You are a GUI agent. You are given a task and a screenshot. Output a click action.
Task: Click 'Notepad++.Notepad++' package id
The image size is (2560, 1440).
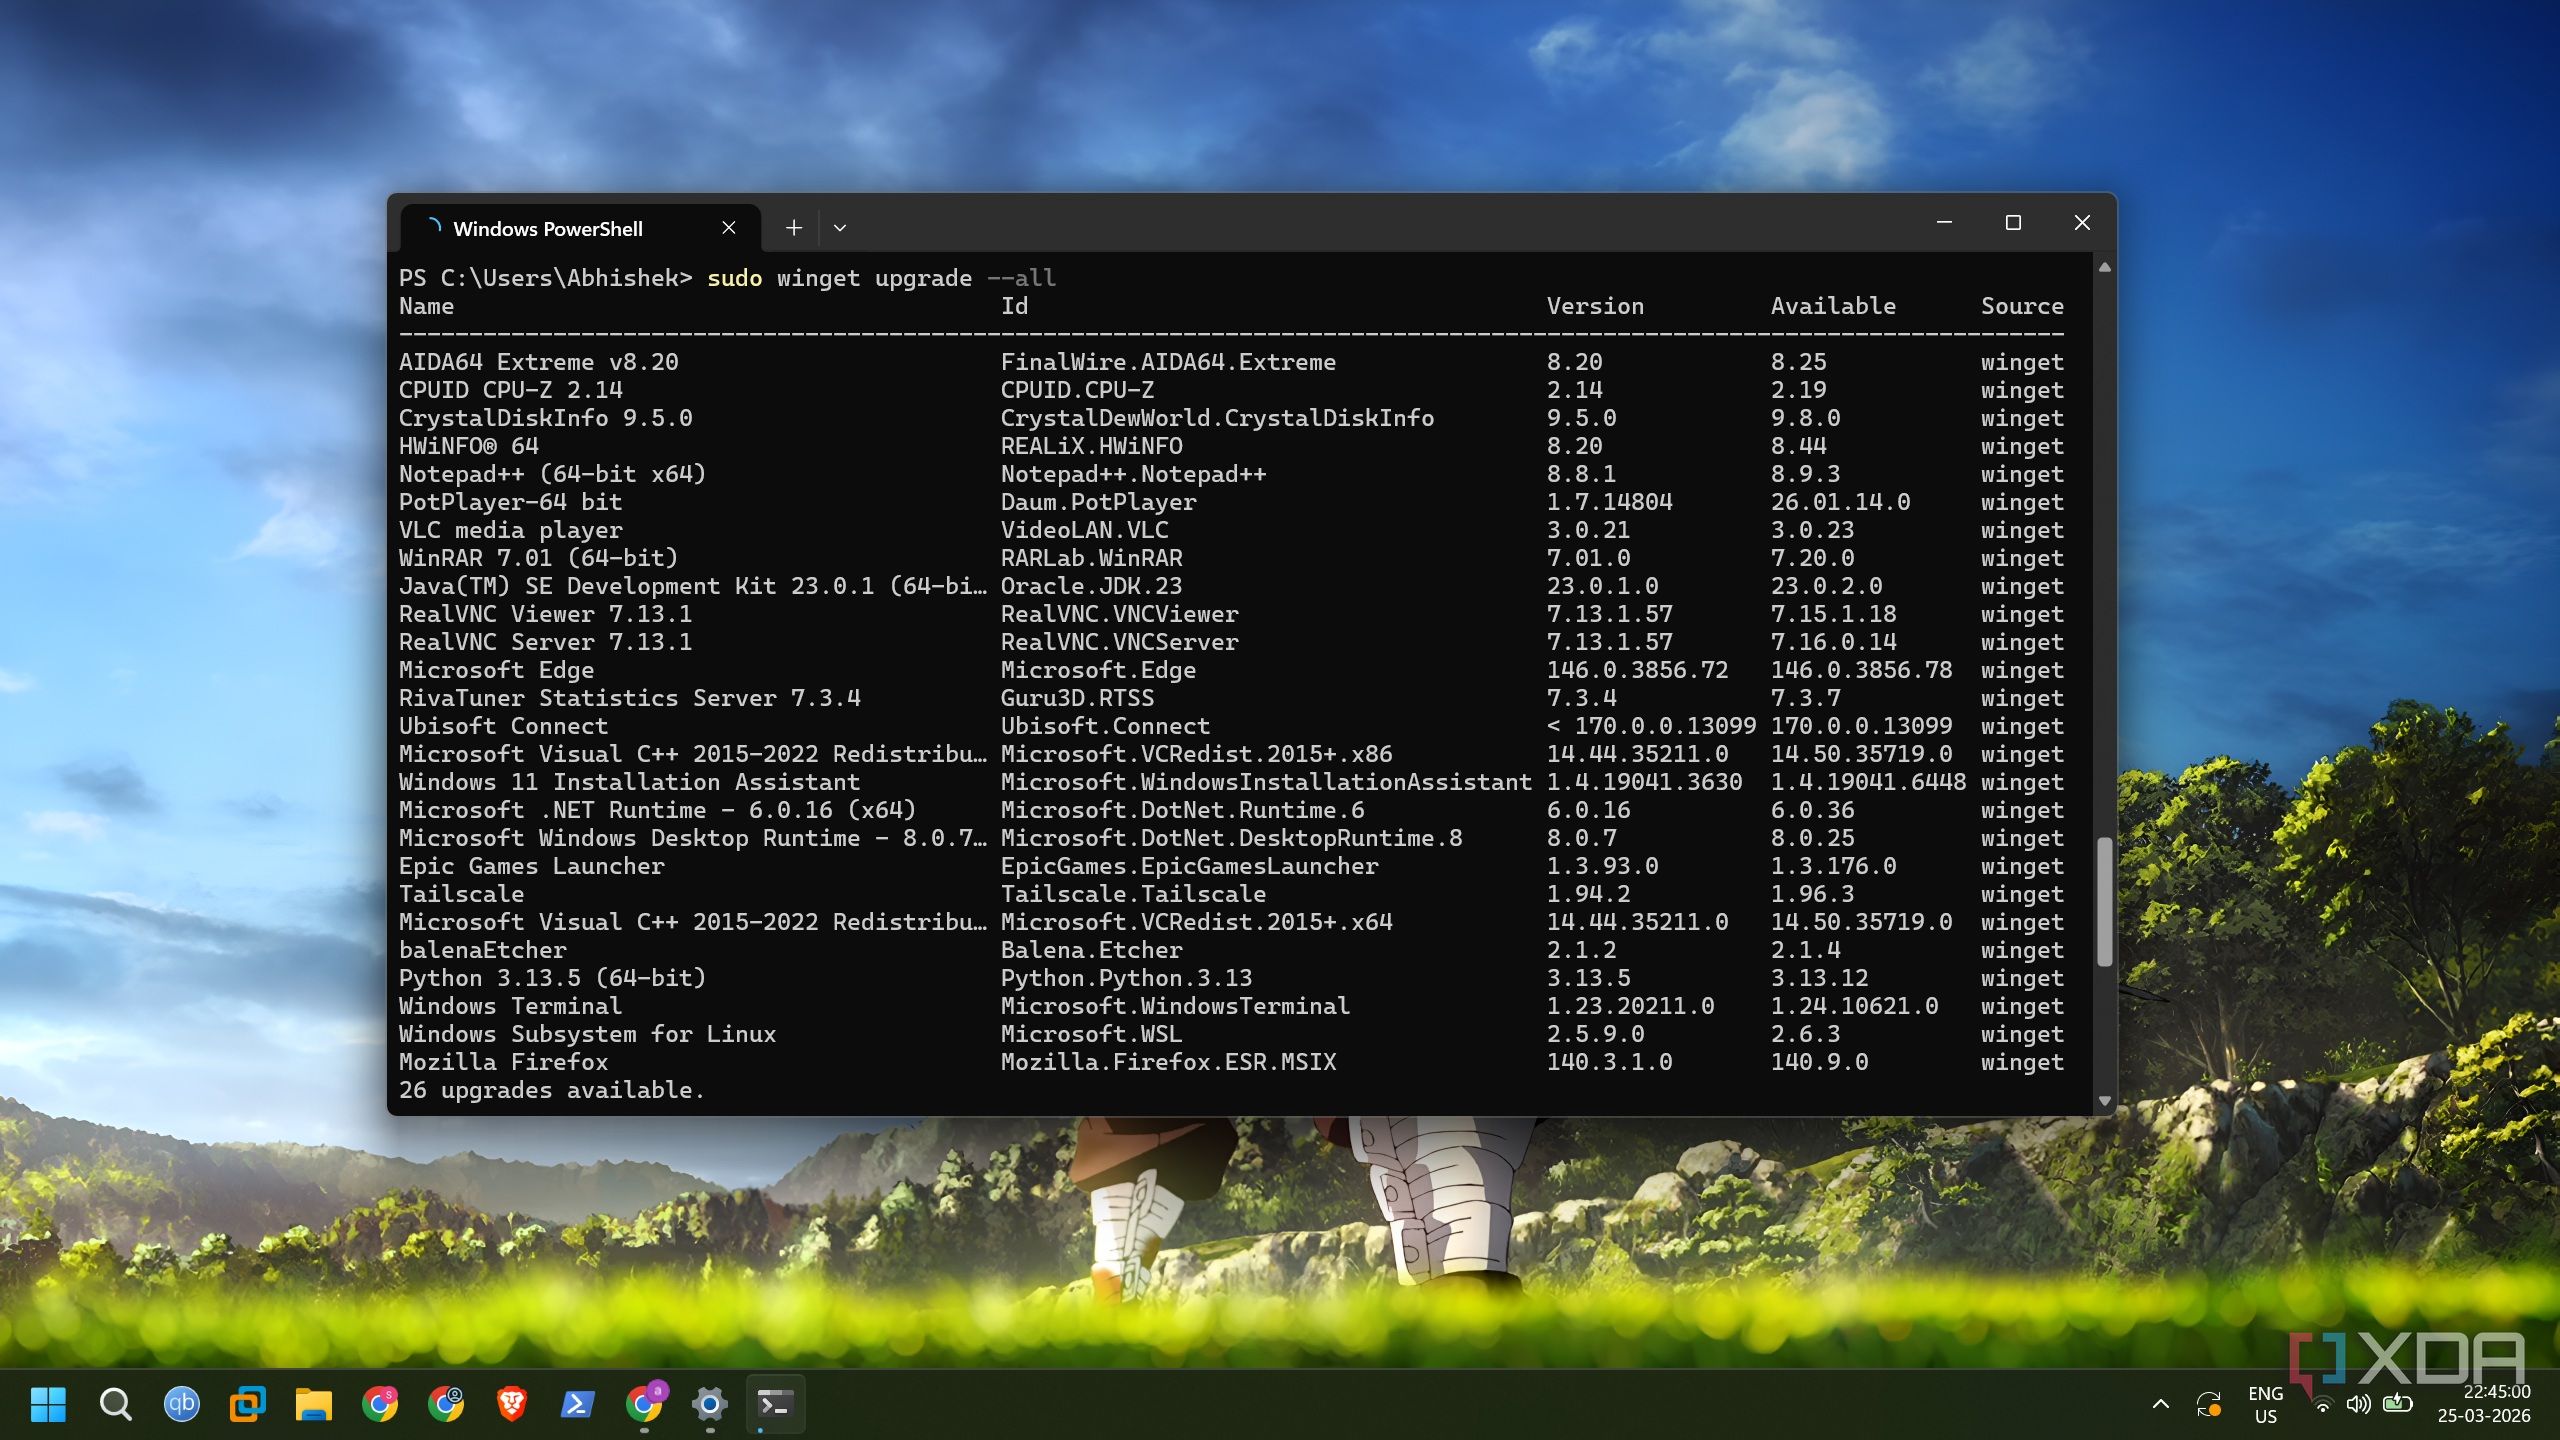pyautogui.click(x=1133, y=474)
